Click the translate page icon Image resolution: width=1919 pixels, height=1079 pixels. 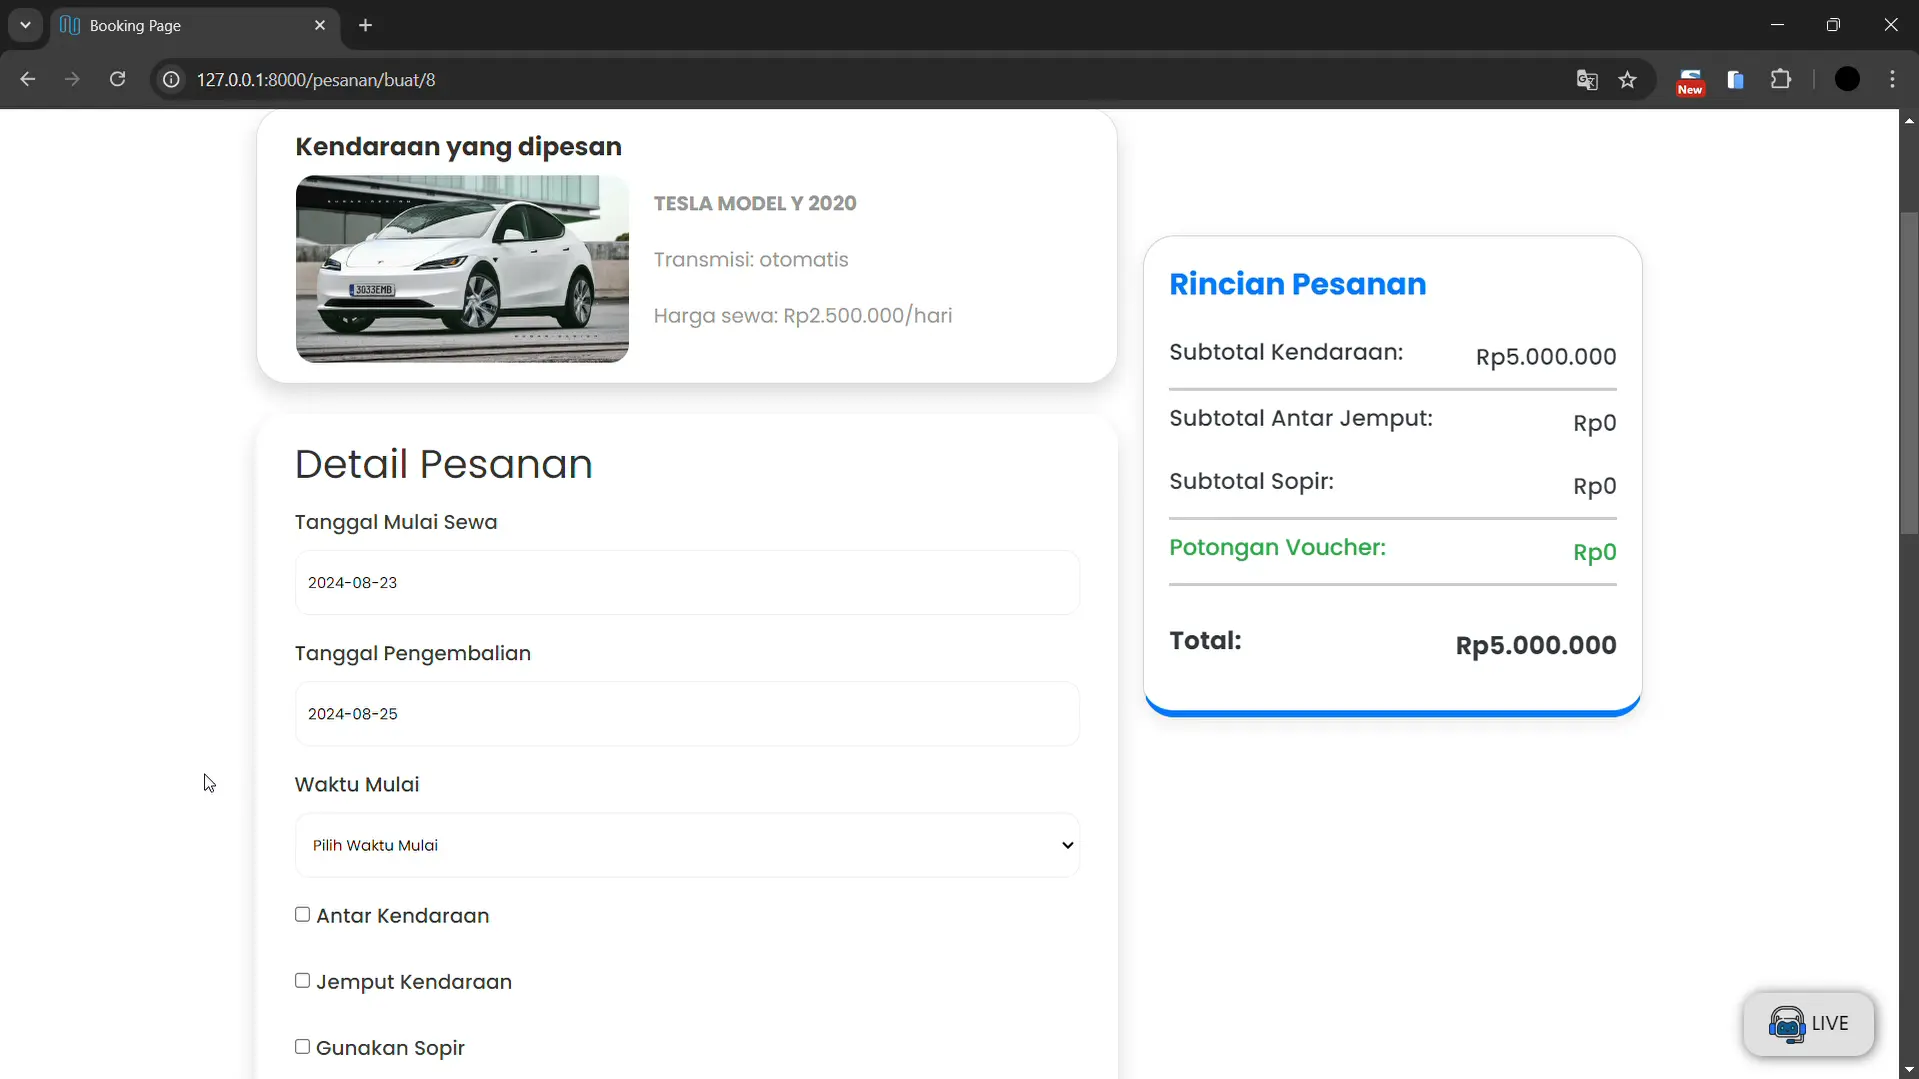click(x=1586, y=80)
